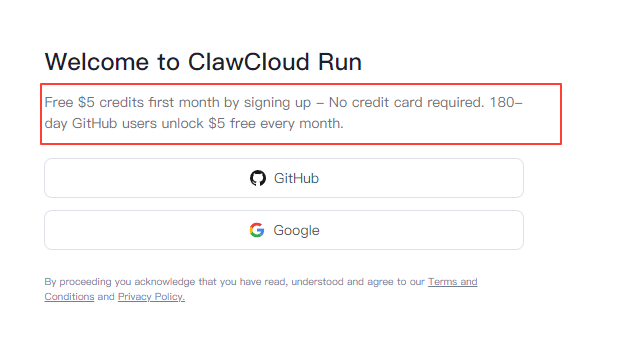Click the word "ClawCloud" in the heading
The width and height of the screenshot is (644, 361).
(248, 62)
